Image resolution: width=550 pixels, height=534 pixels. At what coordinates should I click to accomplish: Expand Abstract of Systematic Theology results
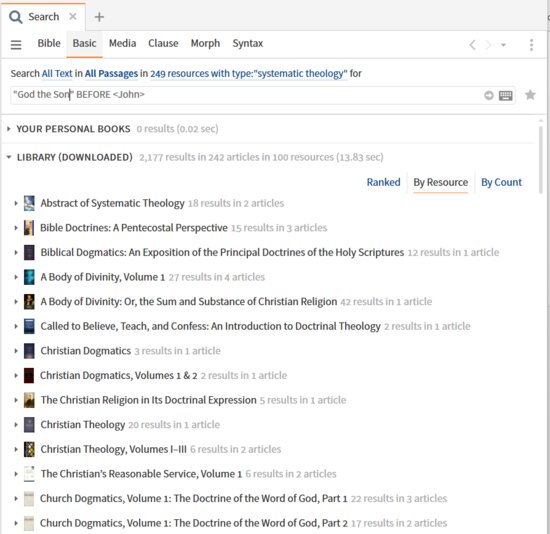pyautogui.click(x=15, y=203)
